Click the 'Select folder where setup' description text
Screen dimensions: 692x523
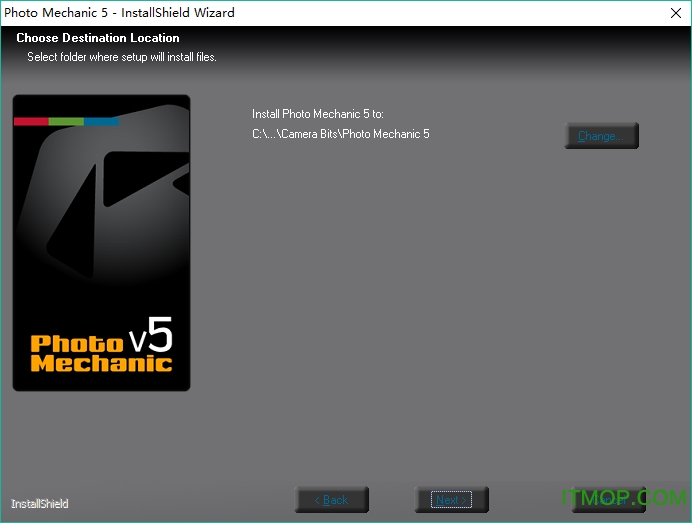[x=122, y=57]
